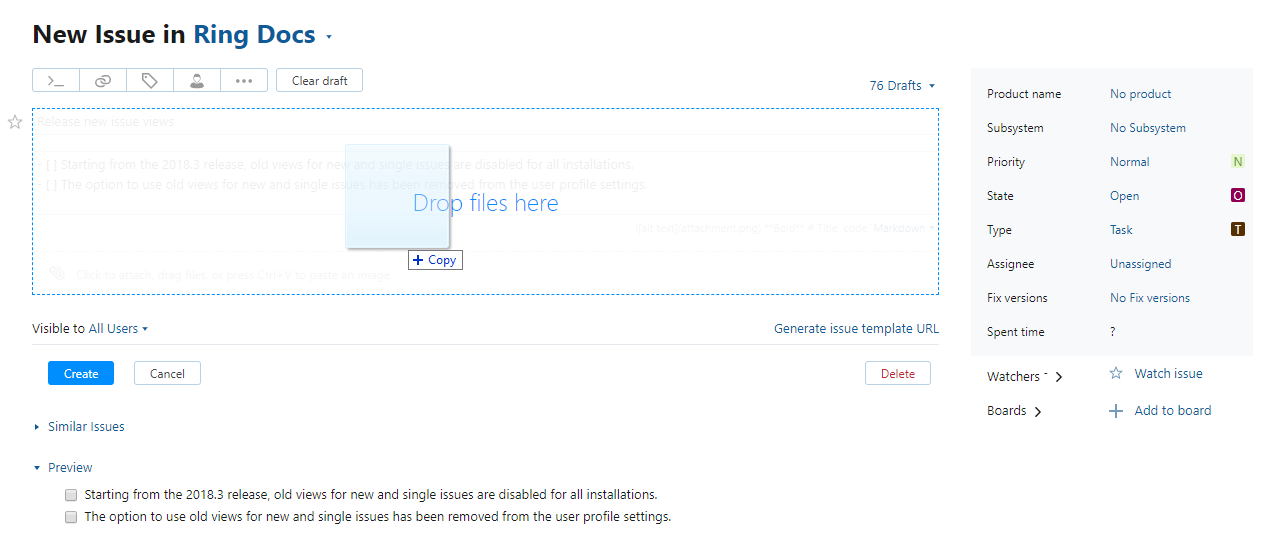This screenshot has height=560, width=1285.
Task: Check the 2018.3 release checkbox in preview
Action: pyautogui.click(x=71, y=494)
